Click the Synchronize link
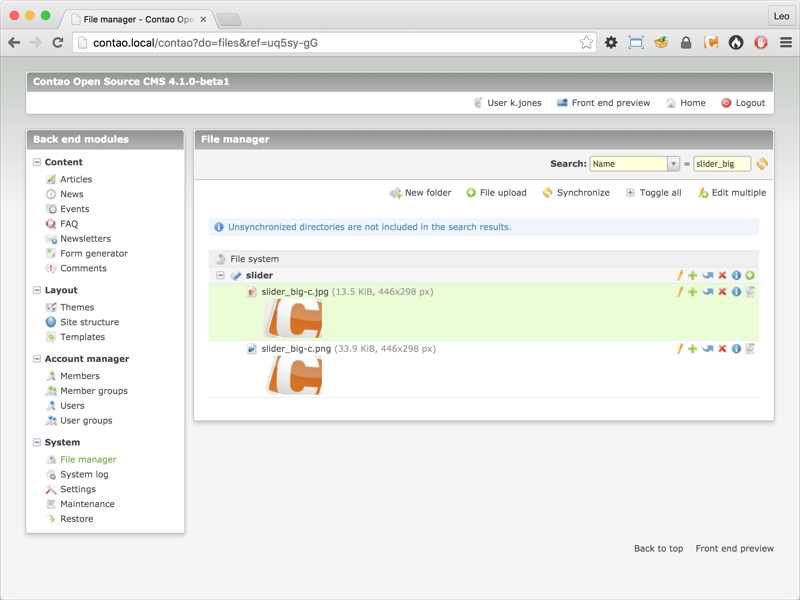Viewport: 800px width, 600px height. tap(576, 193)
